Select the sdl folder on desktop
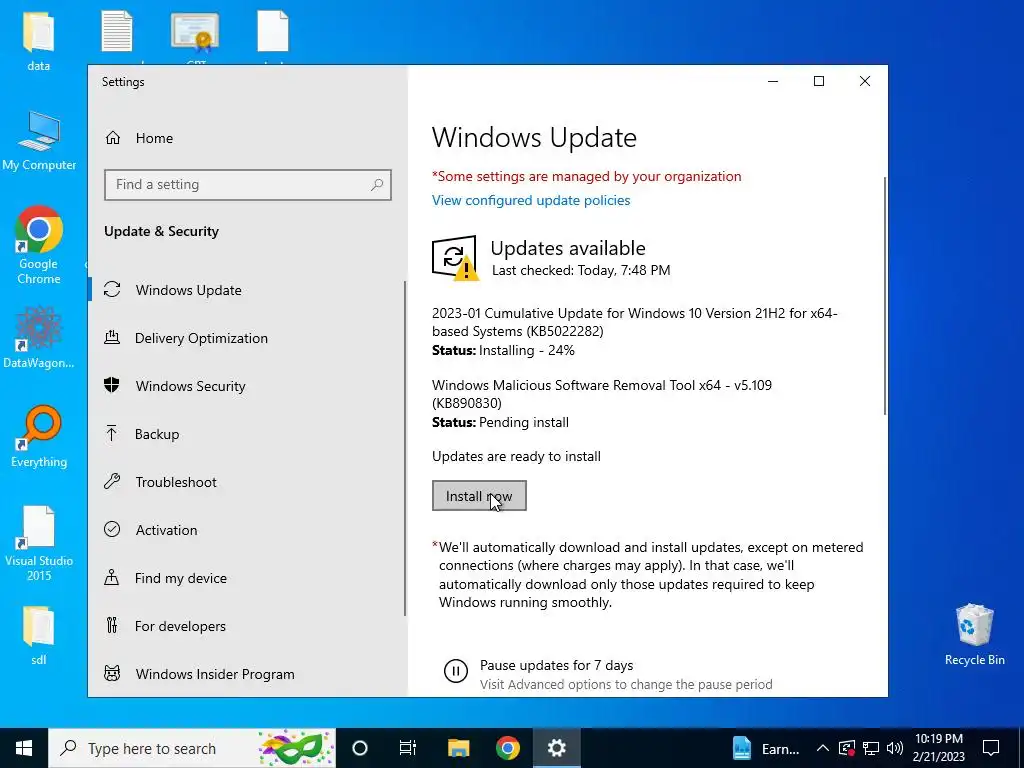1024x768 pixels. [x=39, y=635]
